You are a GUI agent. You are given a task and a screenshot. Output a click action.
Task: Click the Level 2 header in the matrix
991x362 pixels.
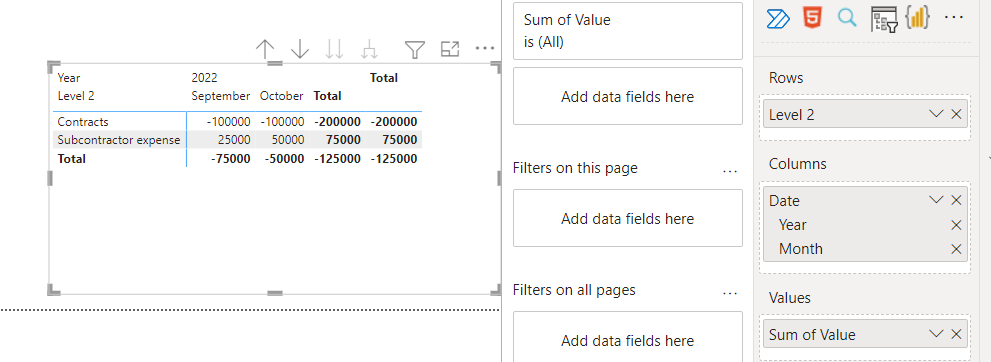pyautogui.click(x=75, y=96)
